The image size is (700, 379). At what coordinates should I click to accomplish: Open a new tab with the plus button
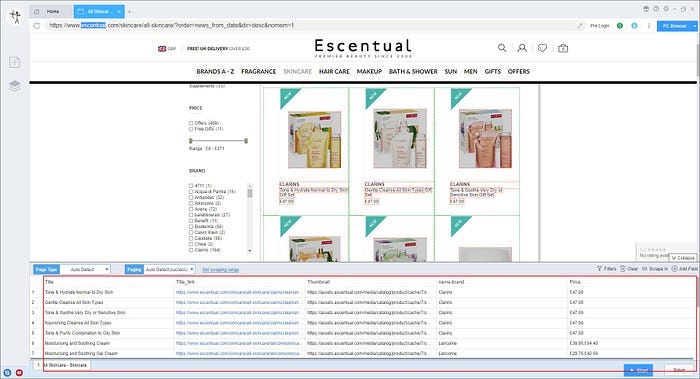click(129, 12)
